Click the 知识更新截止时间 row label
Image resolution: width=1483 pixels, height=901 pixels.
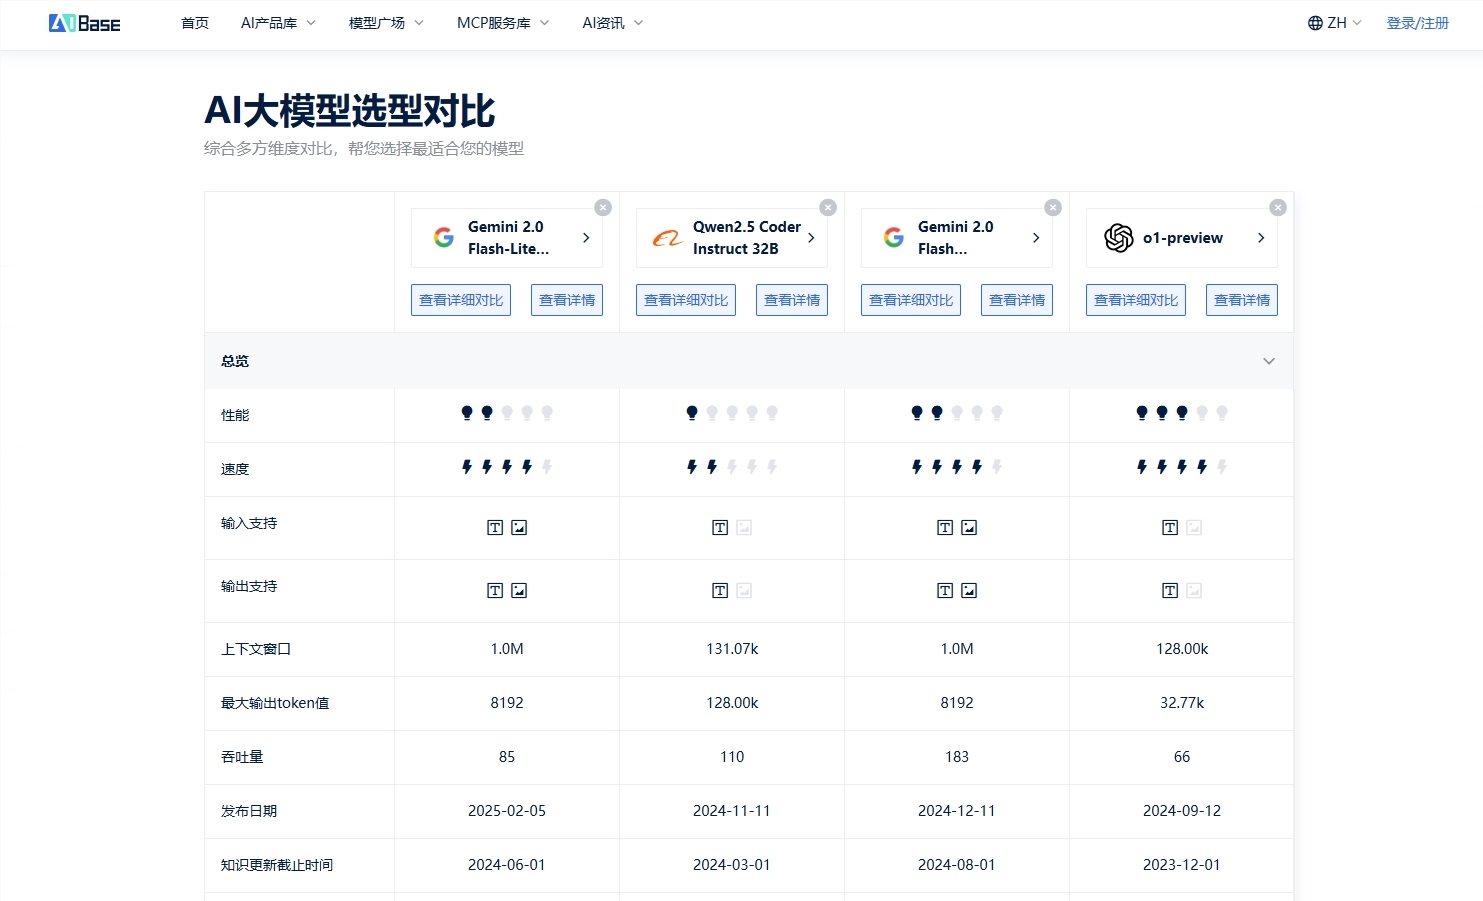tap(277, 865)
